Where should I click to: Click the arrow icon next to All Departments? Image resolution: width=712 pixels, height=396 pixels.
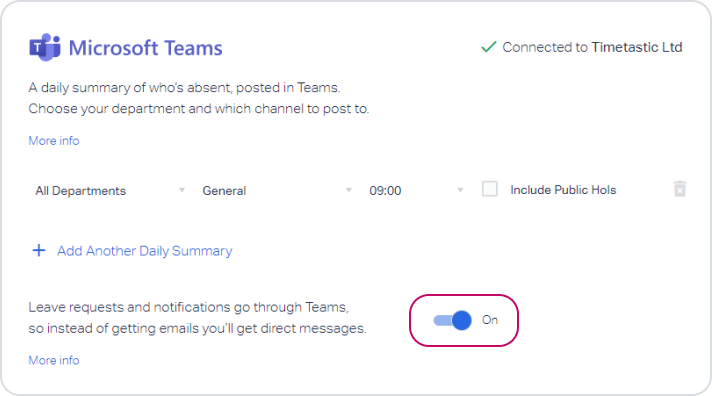pos(182,190)
